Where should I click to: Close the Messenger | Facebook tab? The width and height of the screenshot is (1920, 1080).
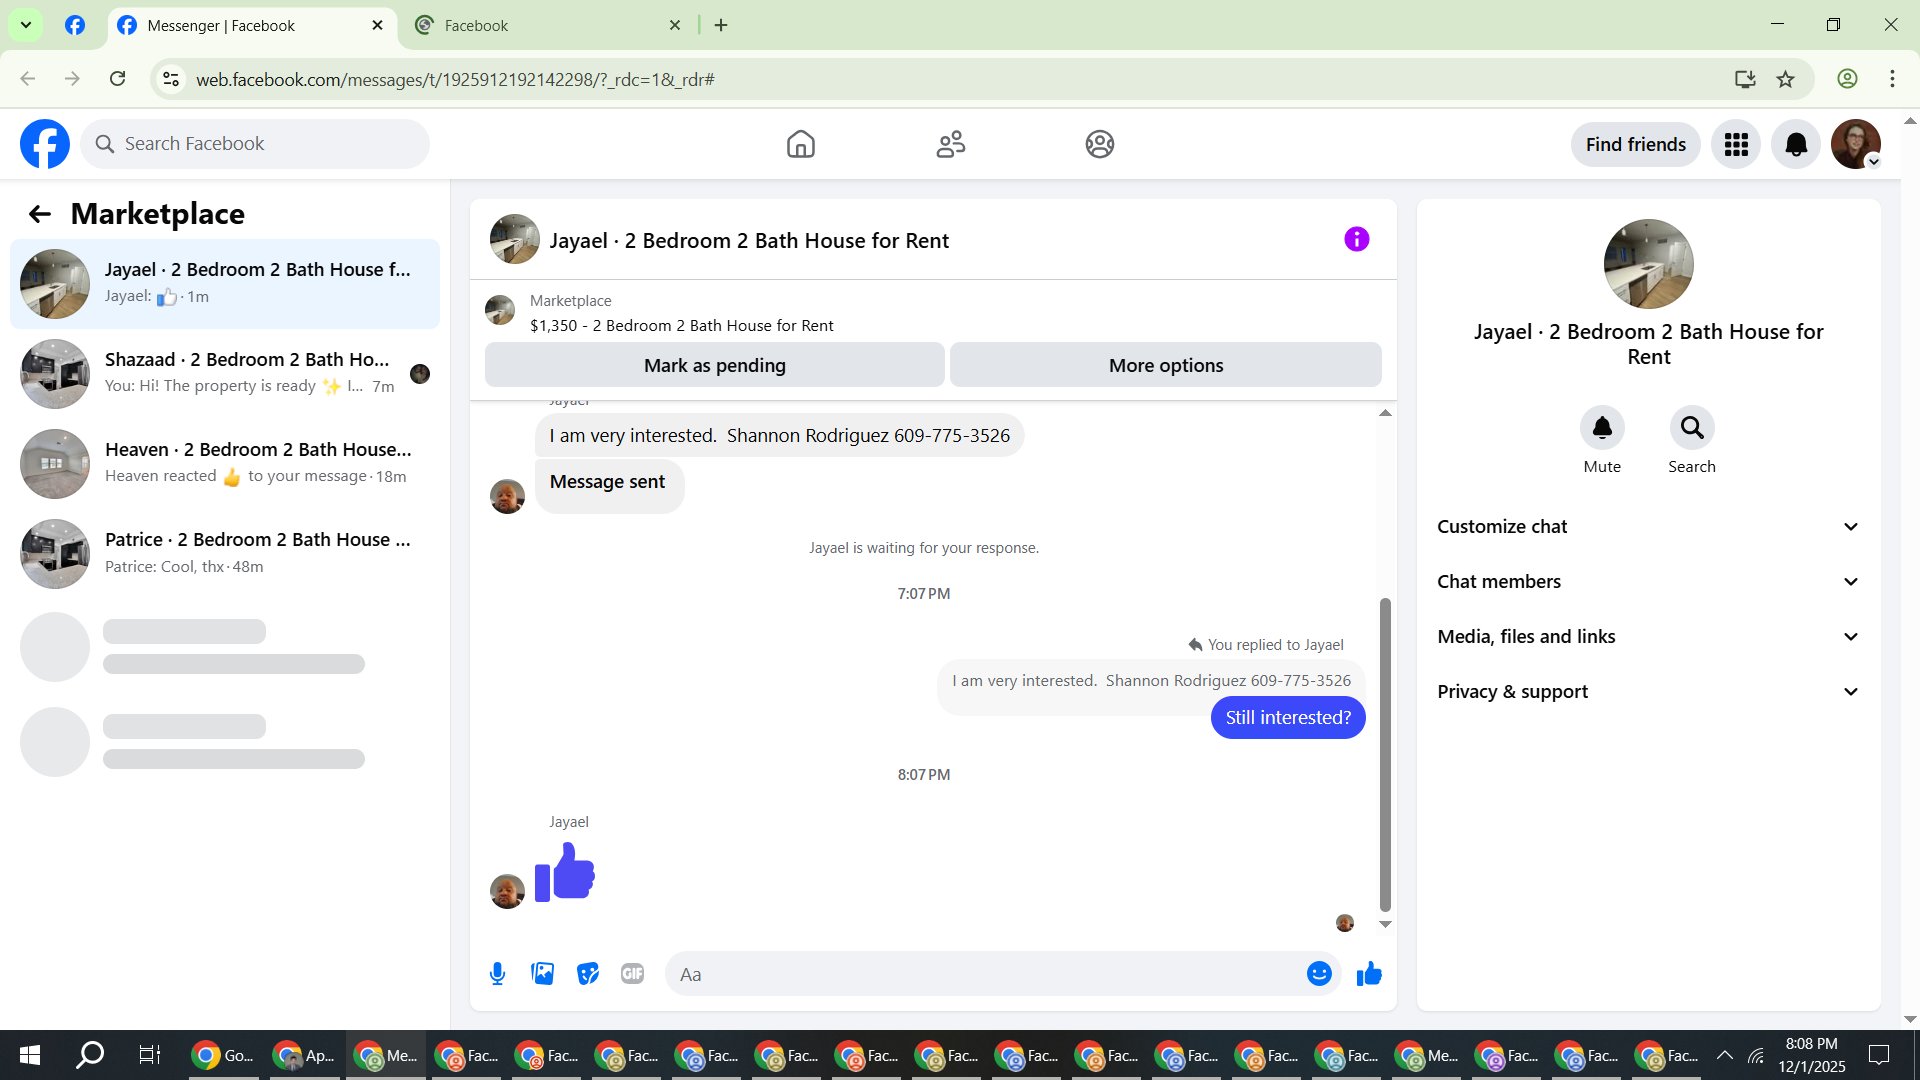(377, 26)
